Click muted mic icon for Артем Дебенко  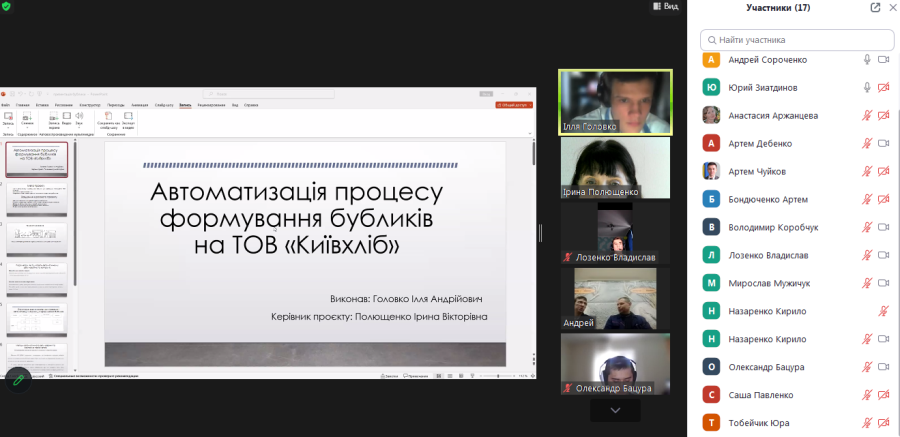click(867, 144)
